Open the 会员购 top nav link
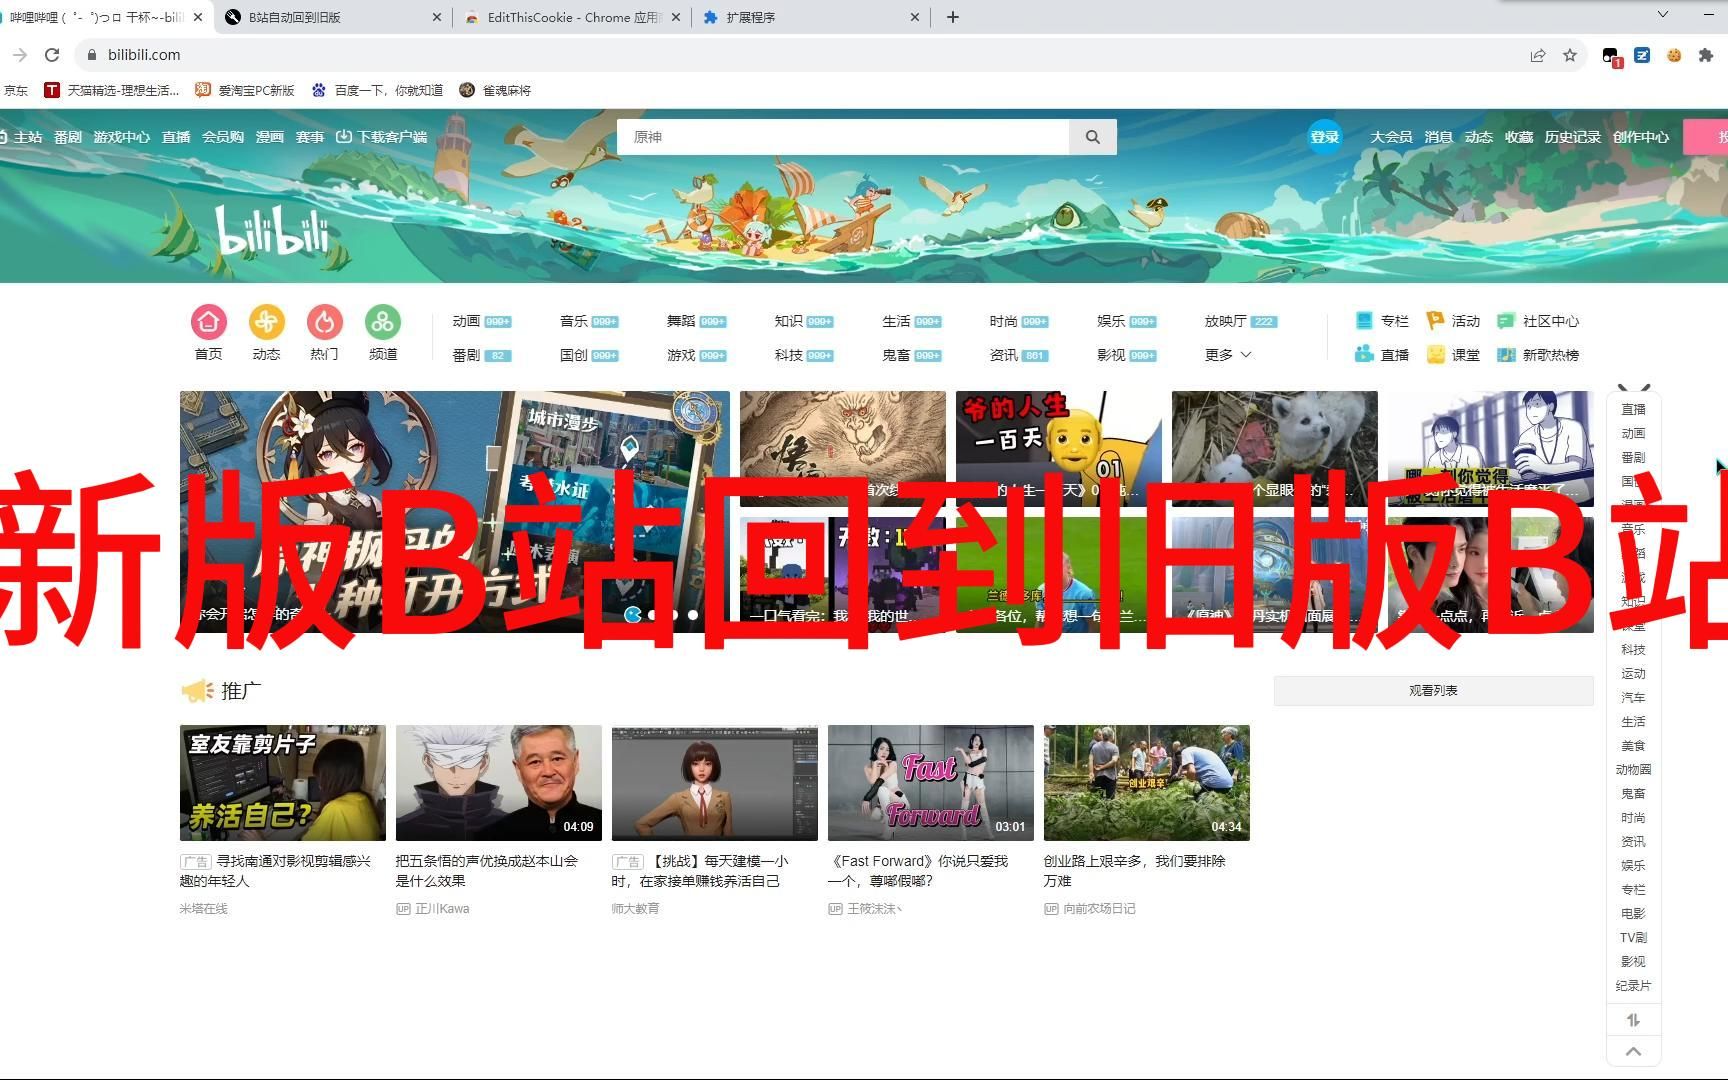1728x1080 pixels. pos(223,137)
